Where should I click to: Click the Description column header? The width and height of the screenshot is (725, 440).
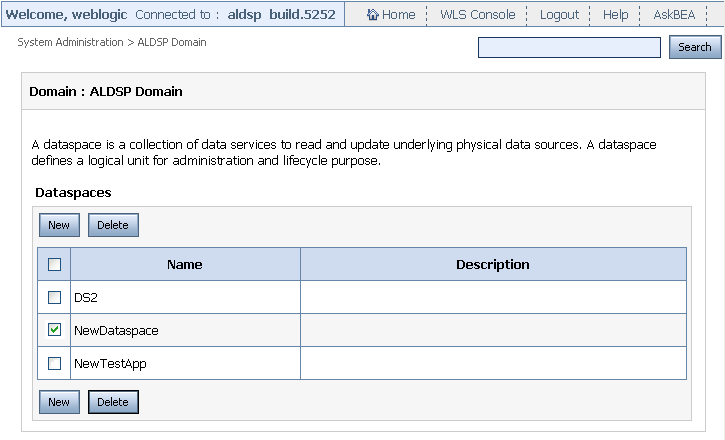(x=493, y=264)
